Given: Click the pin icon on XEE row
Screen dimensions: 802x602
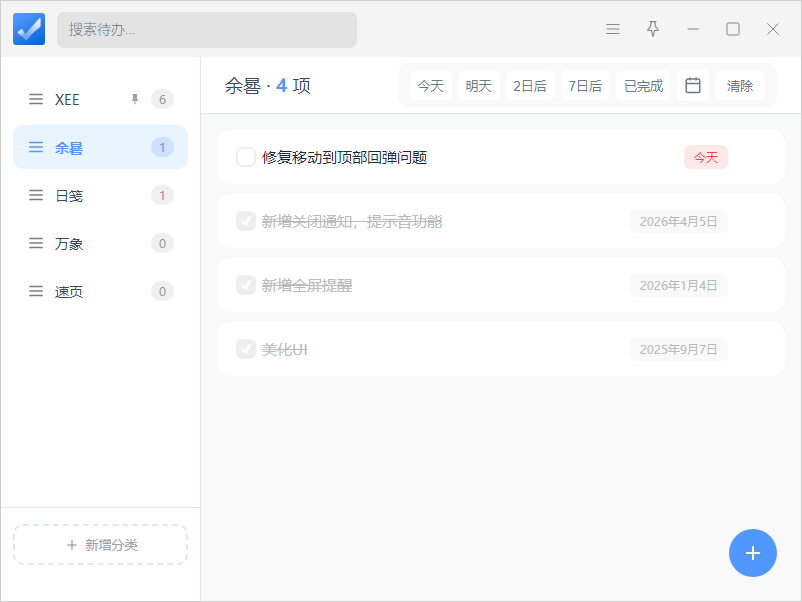Looking at the screenshot, I should pyautogui.click(x=135, y=99).
